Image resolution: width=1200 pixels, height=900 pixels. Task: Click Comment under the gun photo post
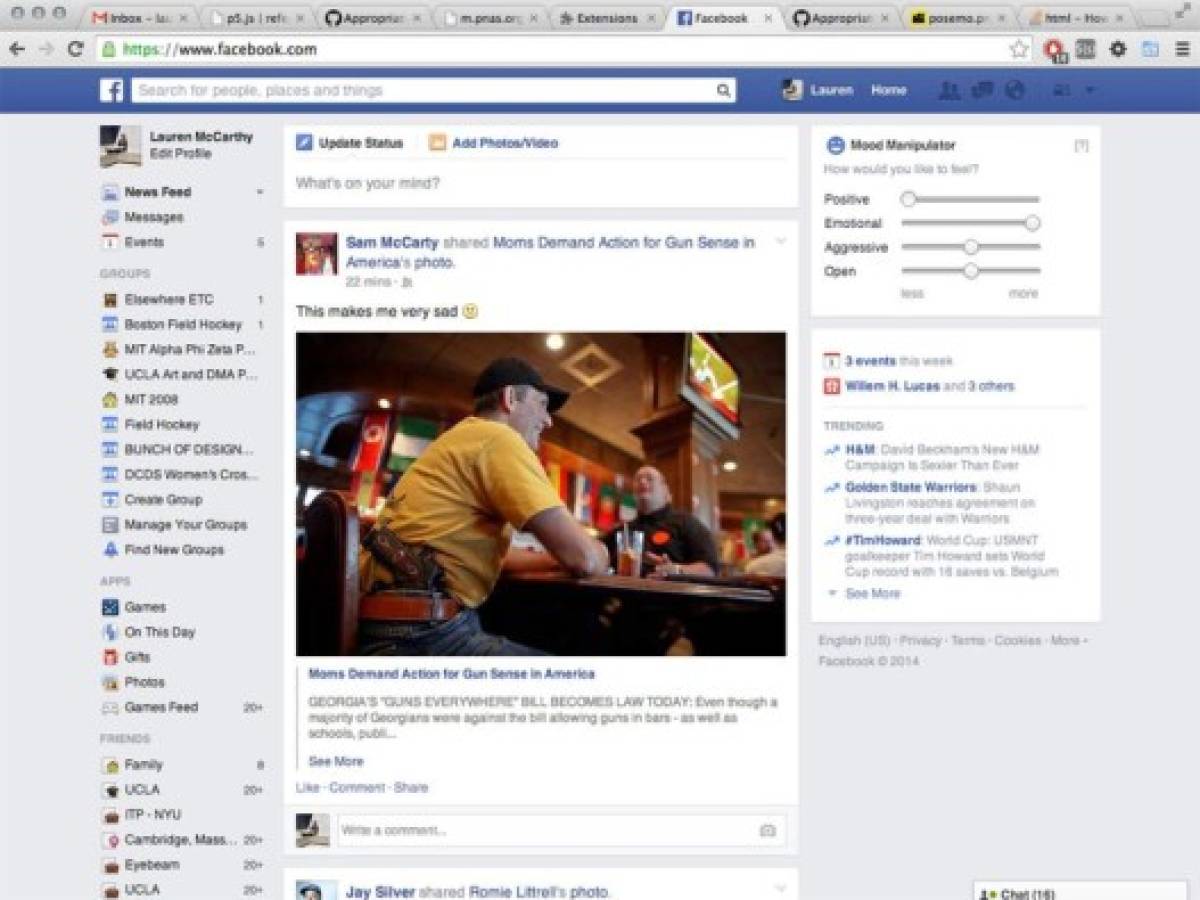pyautogui.click(x=356, y=787)
